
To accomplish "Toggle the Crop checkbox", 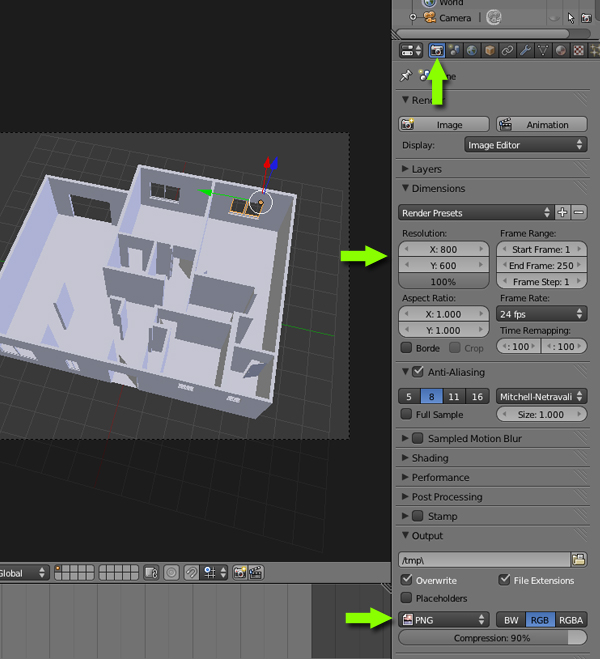I will click(x=455, y=348).
